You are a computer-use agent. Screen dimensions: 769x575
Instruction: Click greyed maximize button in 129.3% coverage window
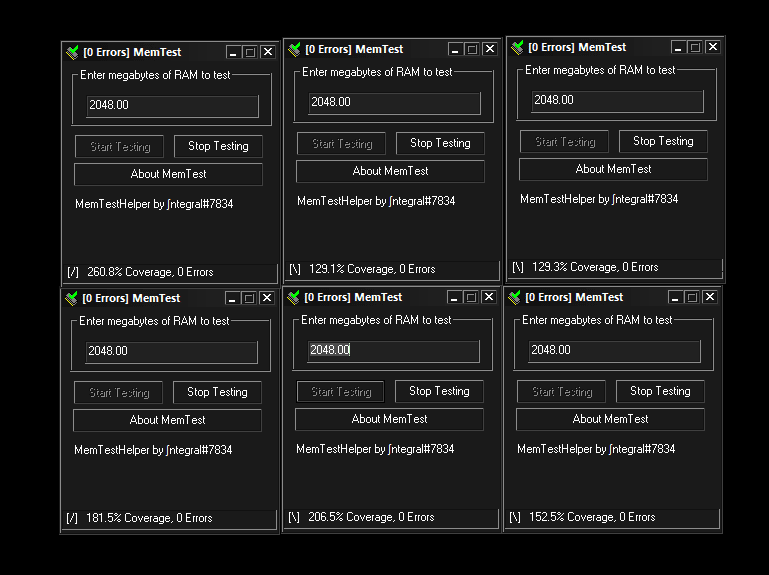[x=695, y=47]
